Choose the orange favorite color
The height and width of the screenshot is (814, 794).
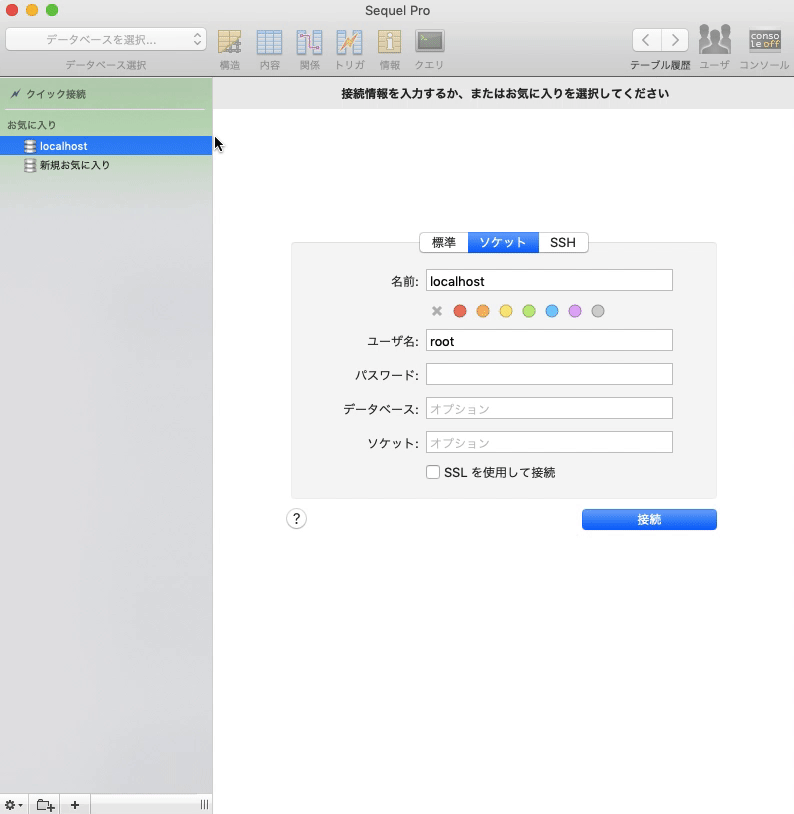click(x=483, y=311)
